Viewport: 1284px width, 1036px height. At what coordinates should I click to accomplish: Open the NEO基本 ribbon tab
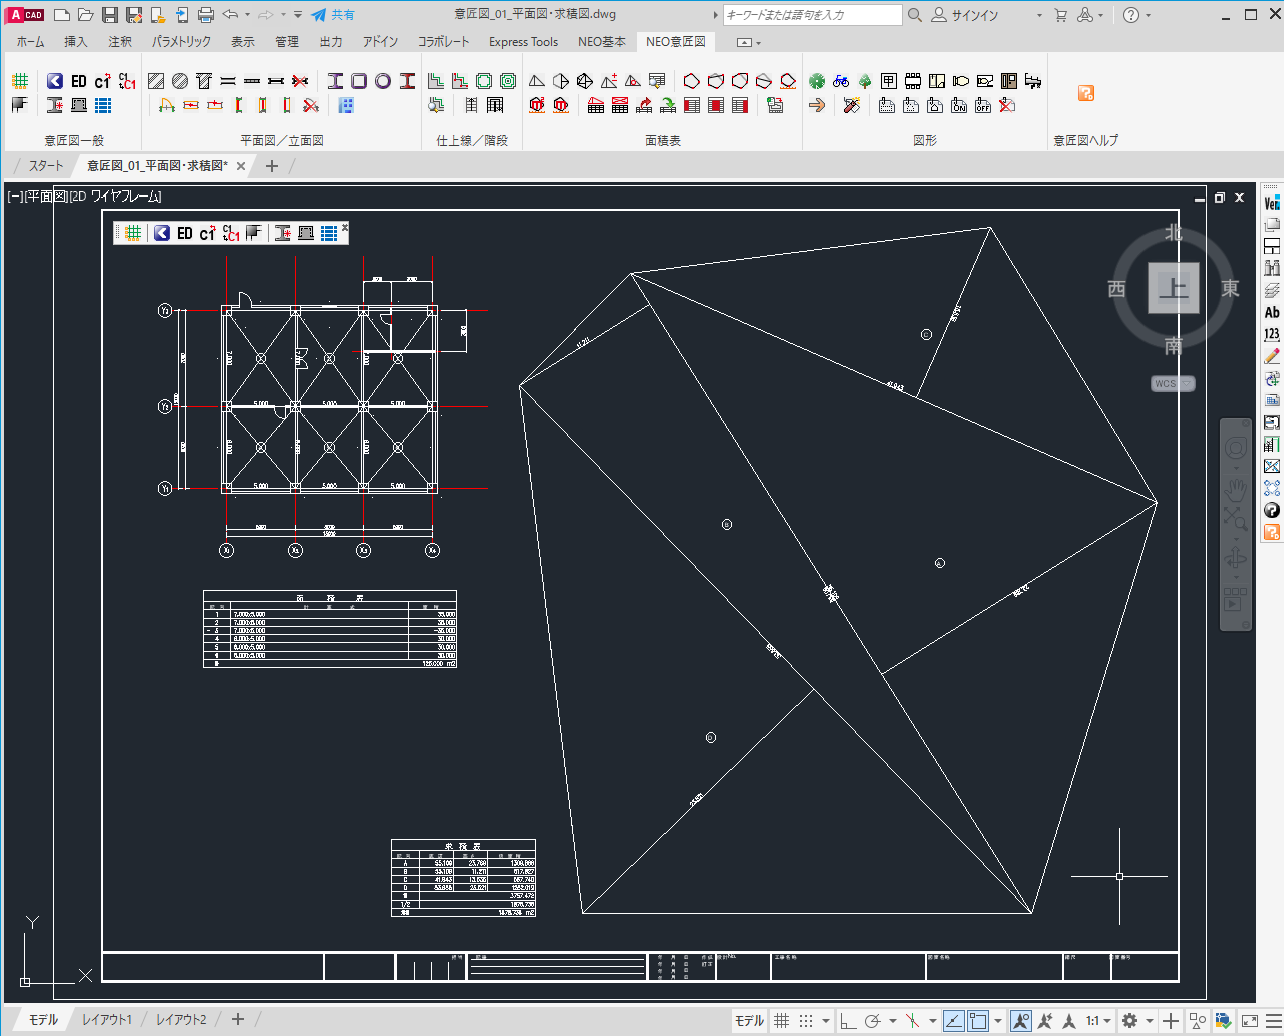[602, 42]
